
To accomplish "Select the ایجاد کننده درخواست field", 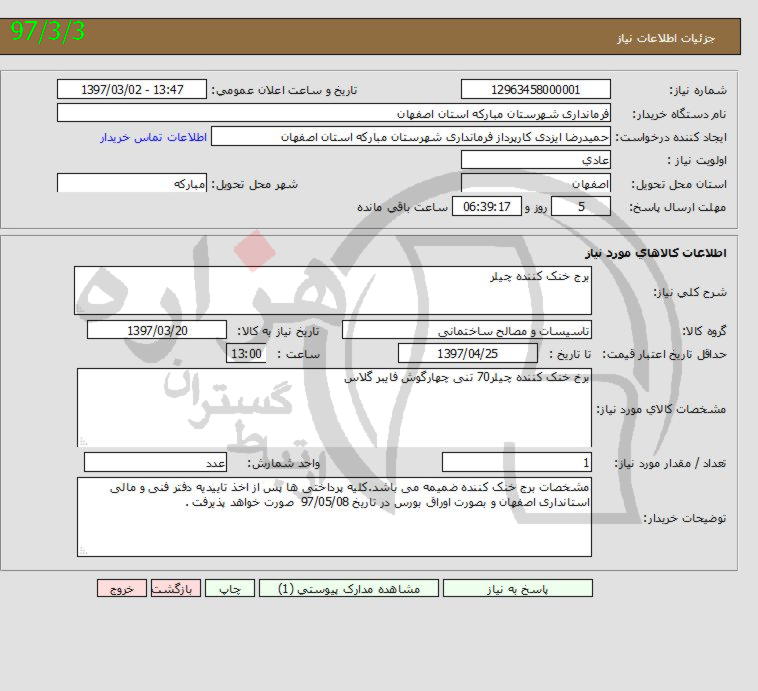I will pos(411,136).
